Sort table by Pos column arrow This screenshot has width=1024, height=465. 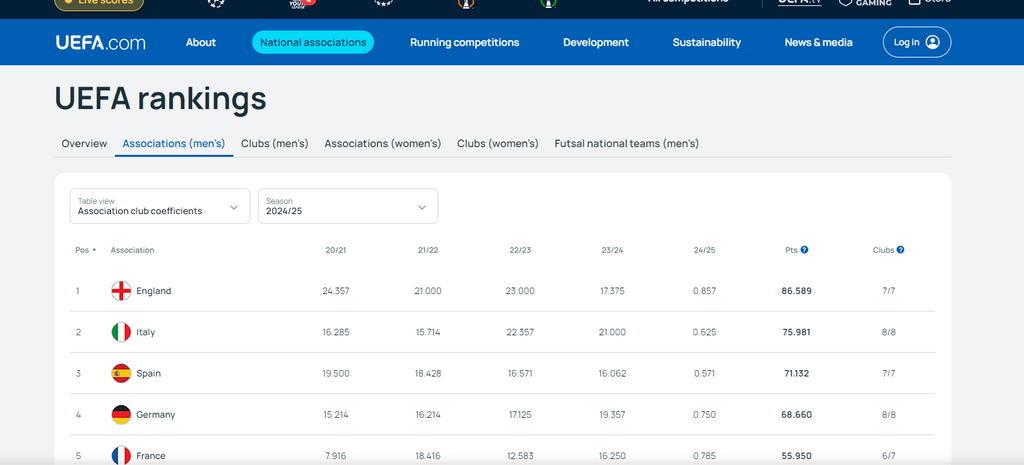click(94, 250)
